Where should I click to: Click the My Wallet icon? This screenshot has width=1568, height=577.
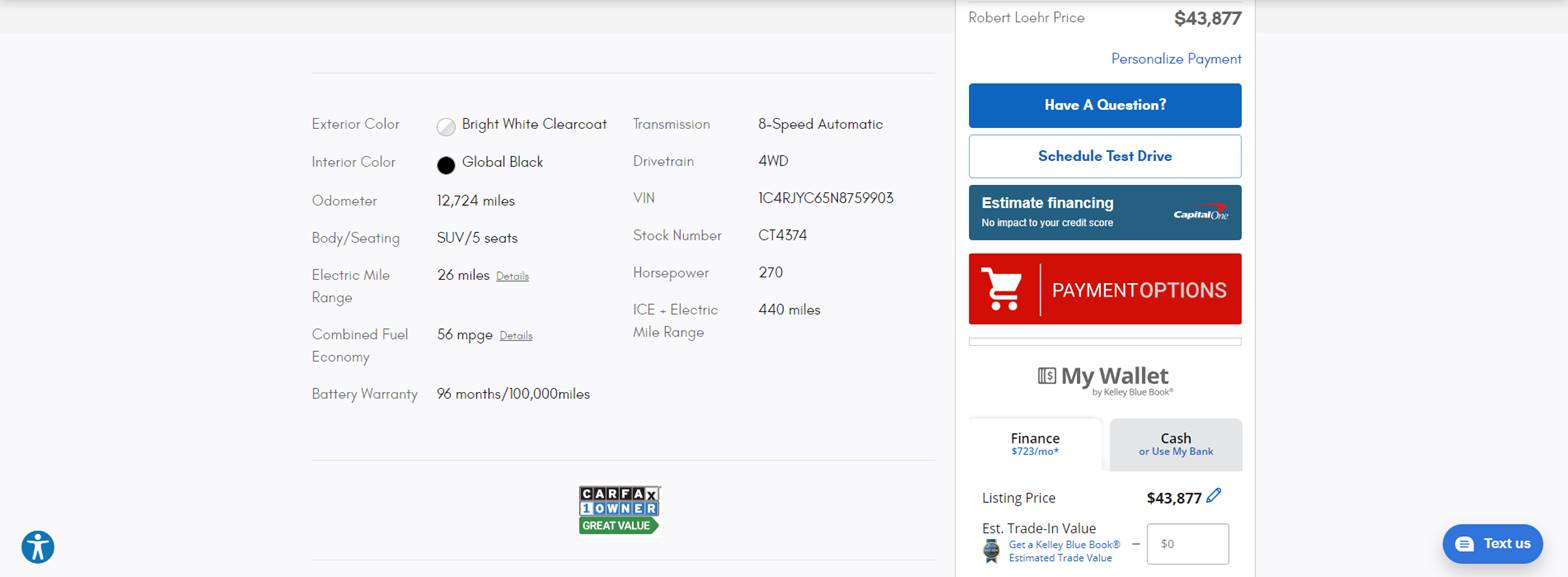point(1047,376)
